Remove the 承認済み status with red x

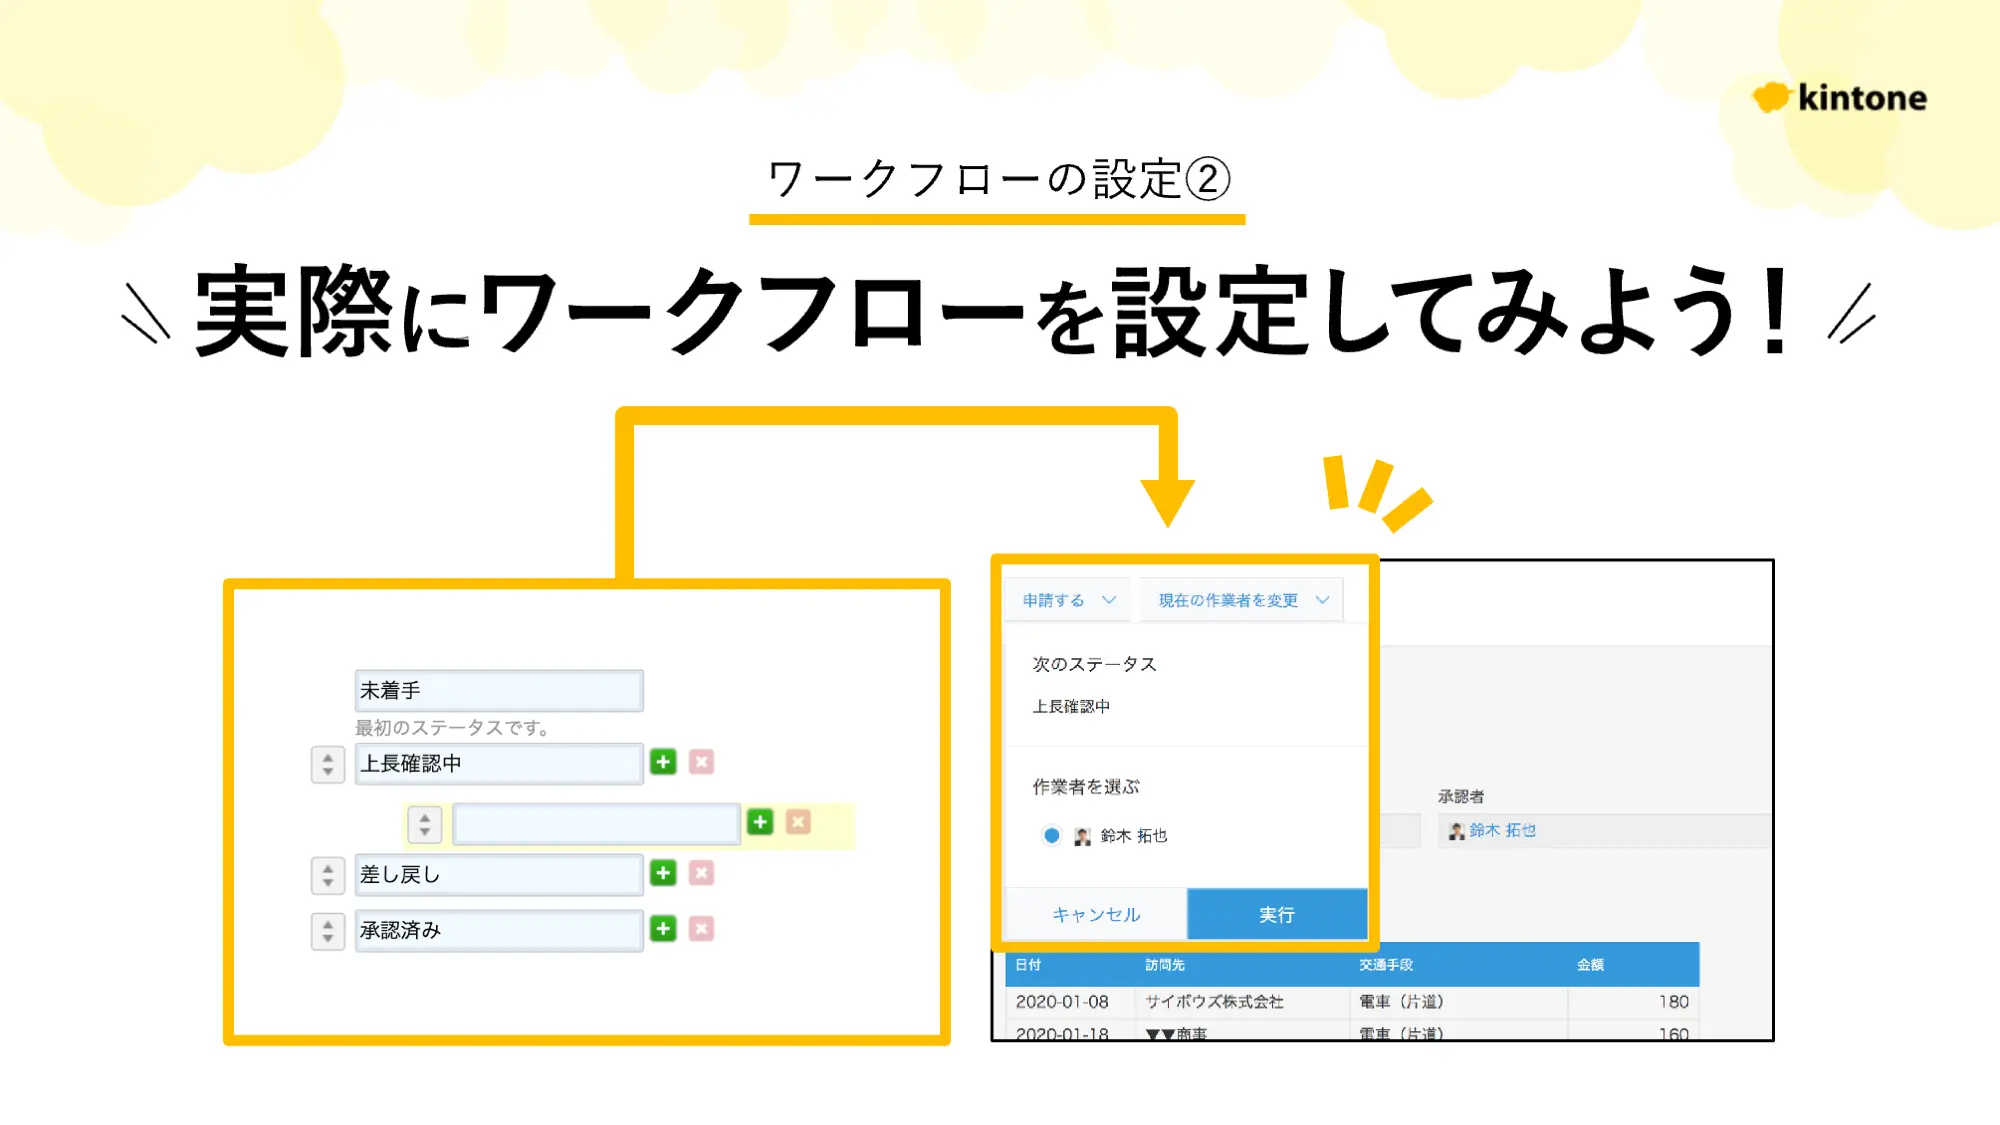point(702,929)
